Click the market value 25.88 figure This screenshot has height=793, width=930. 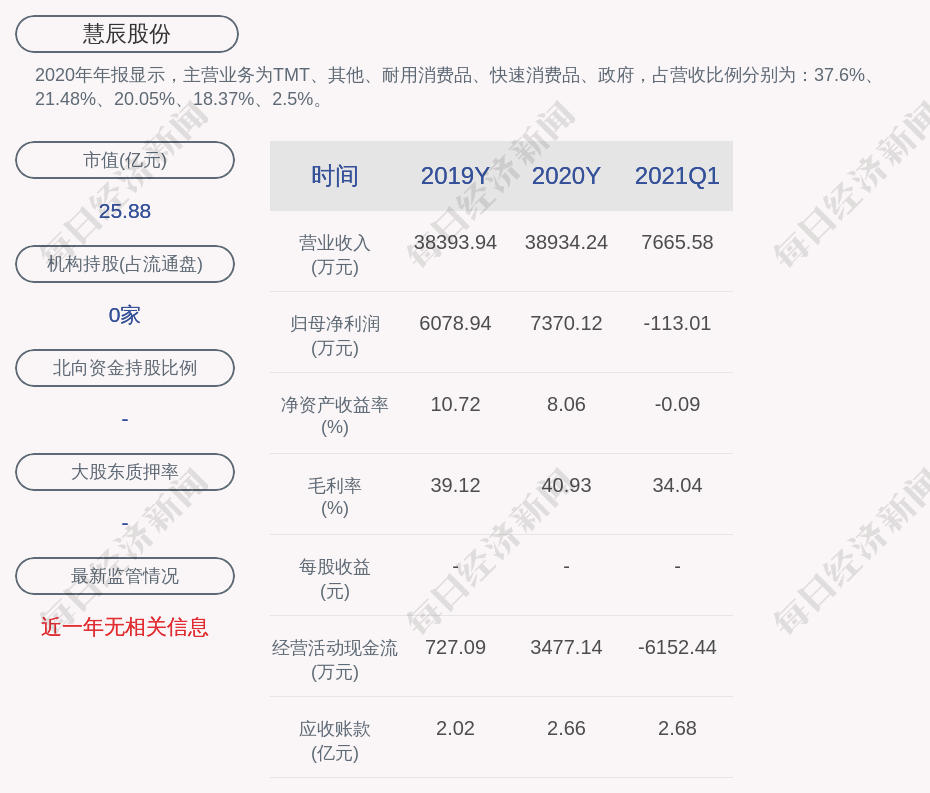click(125, 211)
